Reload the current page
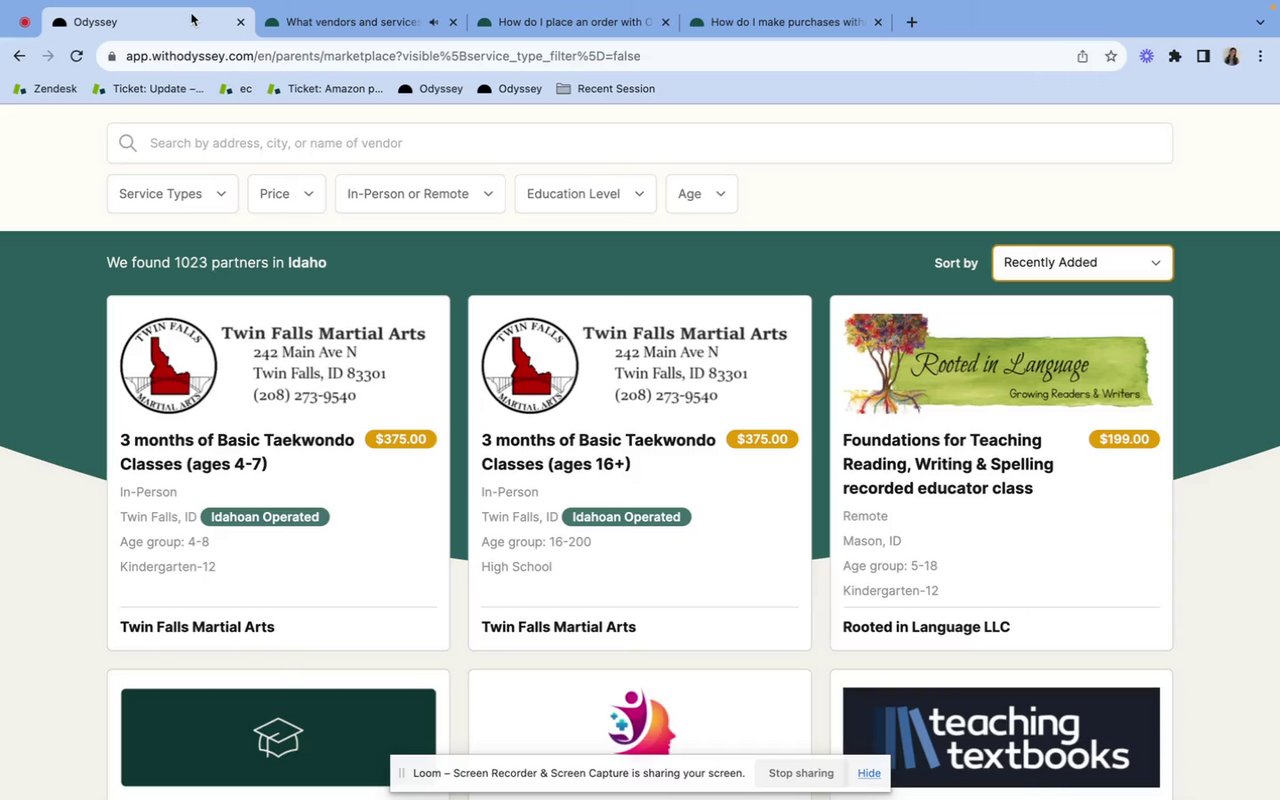The height and width of the screenshot is (800, 1280). [x=76, y=56]
